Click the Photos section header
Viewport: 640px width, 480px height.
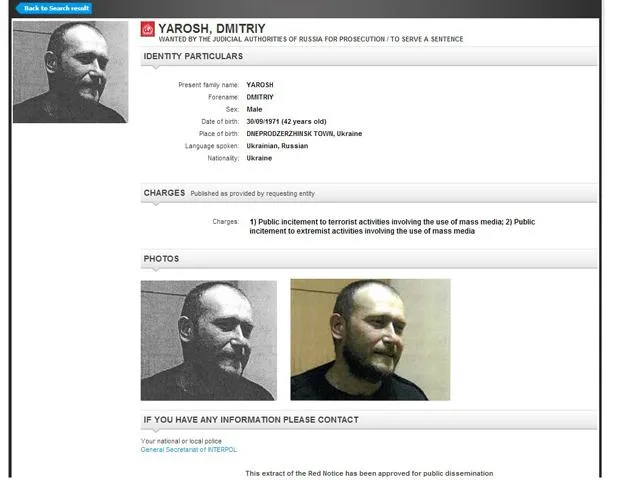click(x=369, y=259)
